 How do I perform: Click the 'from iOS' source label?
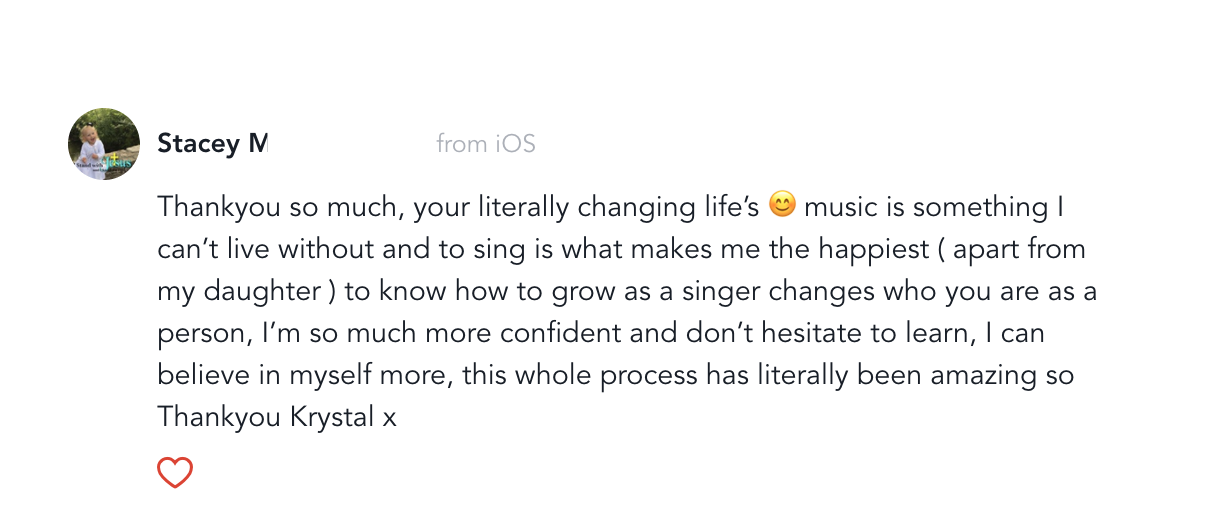pos(486,144)
